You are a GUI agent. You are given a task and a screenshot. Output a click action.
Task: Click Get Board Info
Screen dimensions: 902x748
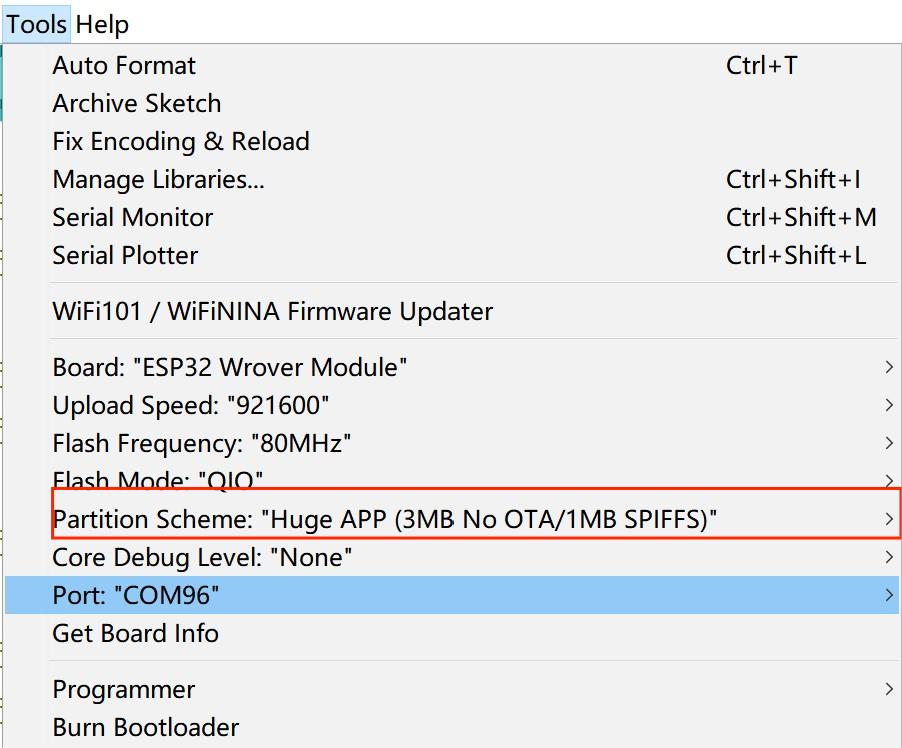coord(135,634)
